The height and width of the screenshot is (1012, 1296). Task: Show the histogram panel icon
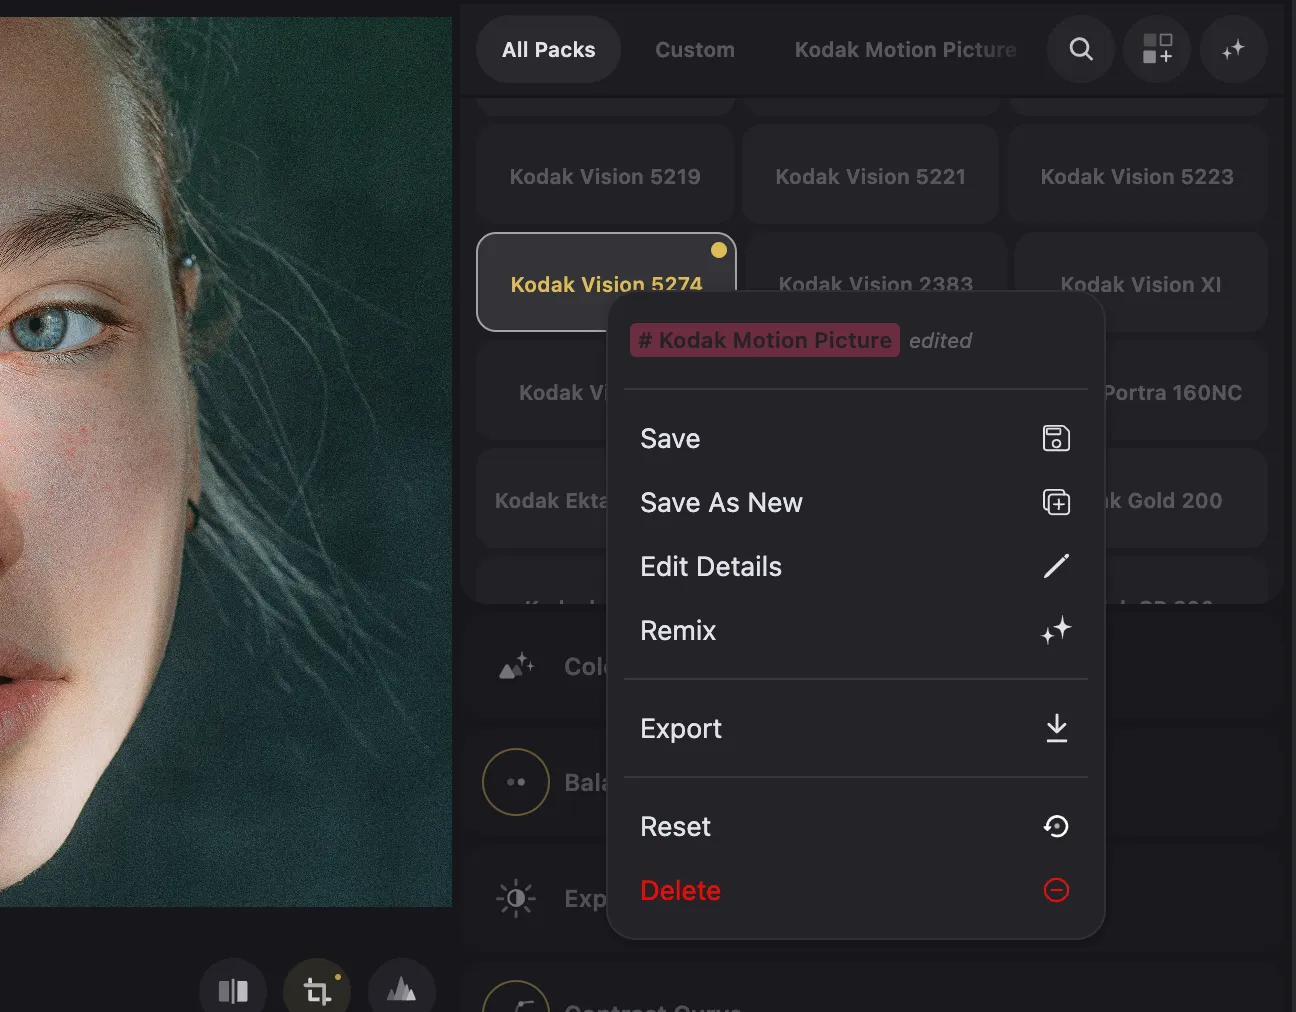click(402, 991)
